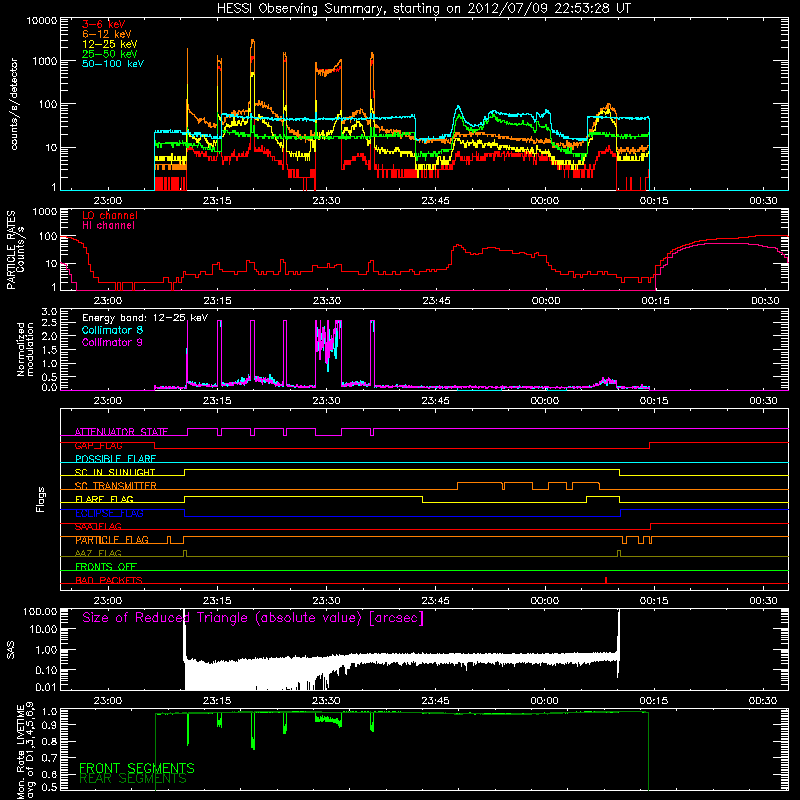Click the red bad-packets marker in the flags panel
This screenshot has width=800, height=800.
click(606, 580)
